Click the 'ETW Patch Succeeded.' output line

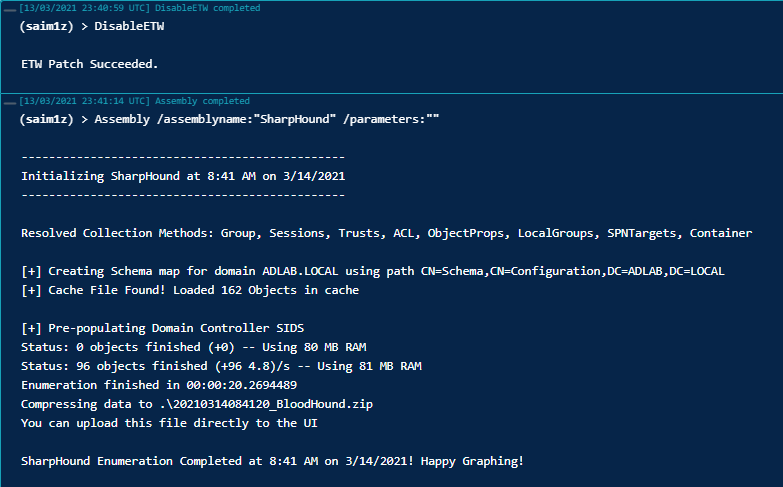tap(89, 63)
